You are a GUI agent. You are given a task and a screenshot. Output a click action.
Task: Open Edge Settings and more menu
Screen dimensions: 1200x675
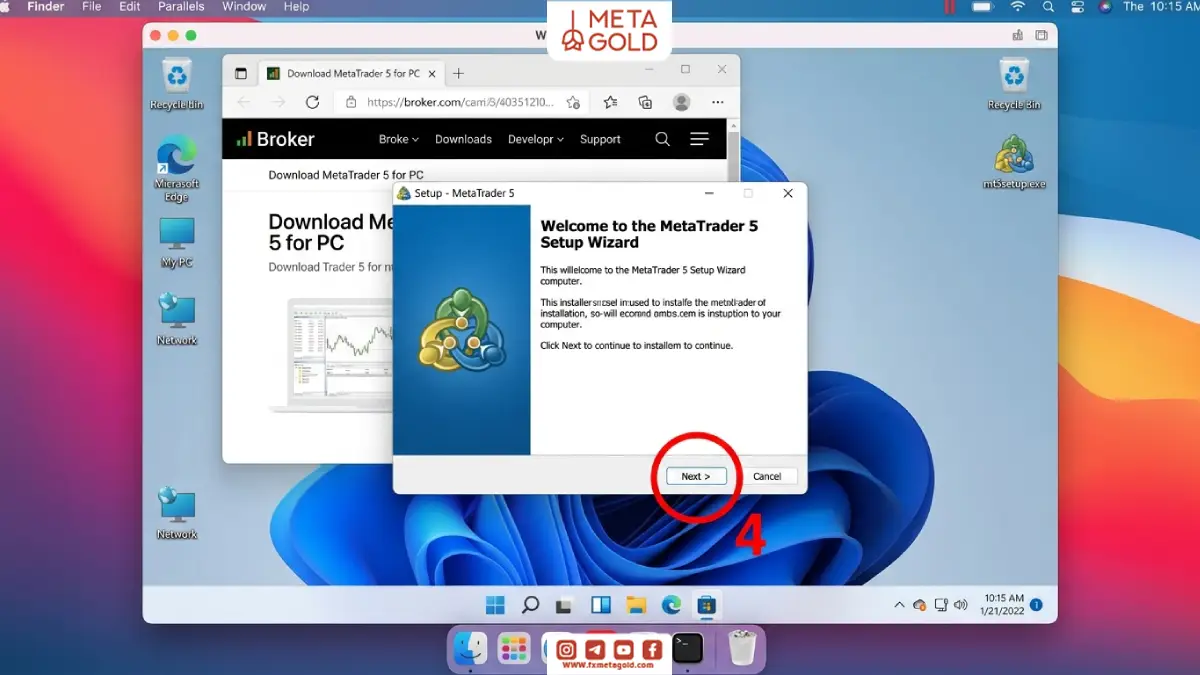coord(718,102)
